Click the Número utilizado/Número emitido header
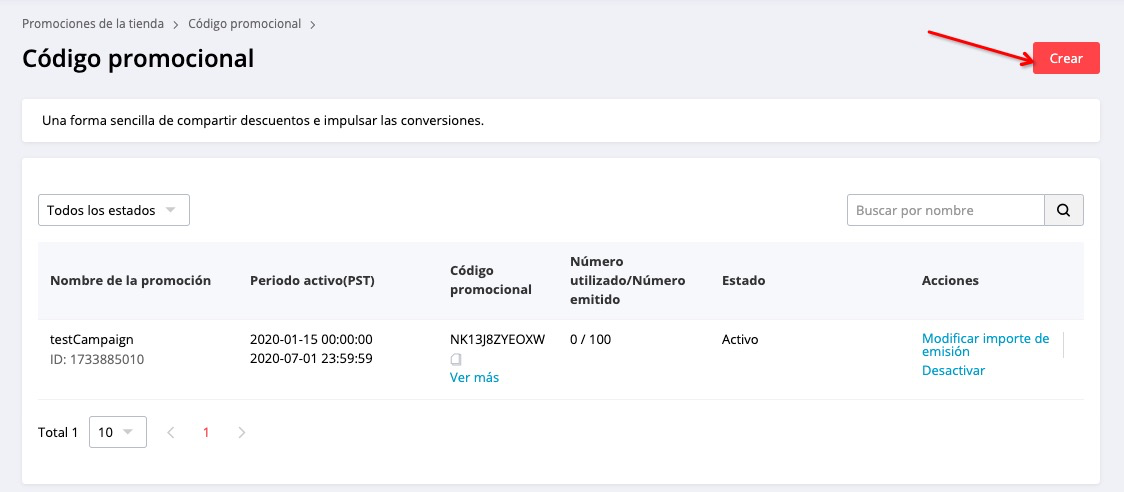Image resolution: width=1124 pixels, height=492 pixels. [x=627, y=280]
